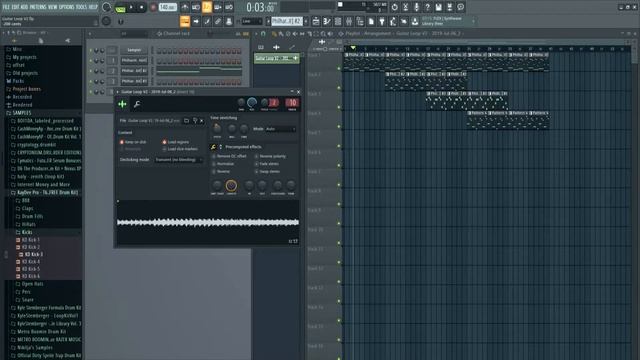The height and width of the screenshot is (360, 640).
Task: Click the stamp icon in second toolbar
Action: [229, 21]
